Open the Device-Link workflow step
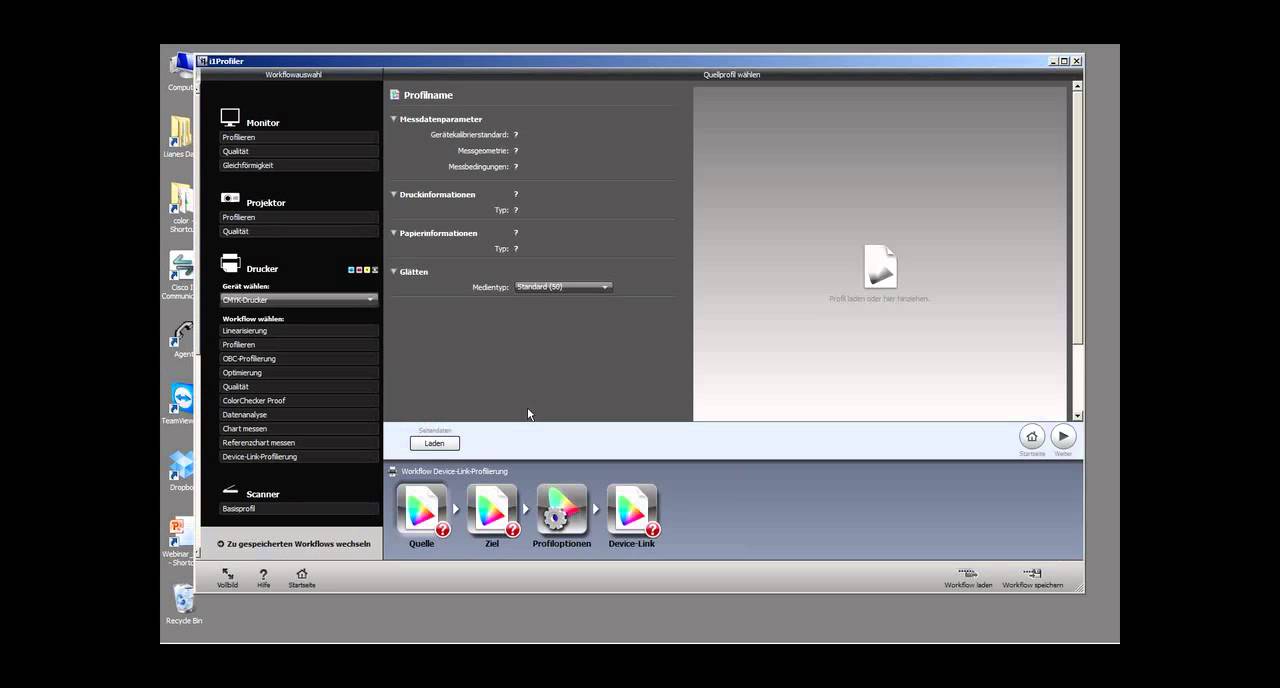The height and width of the screenshot is (688, 1280). 632,509
